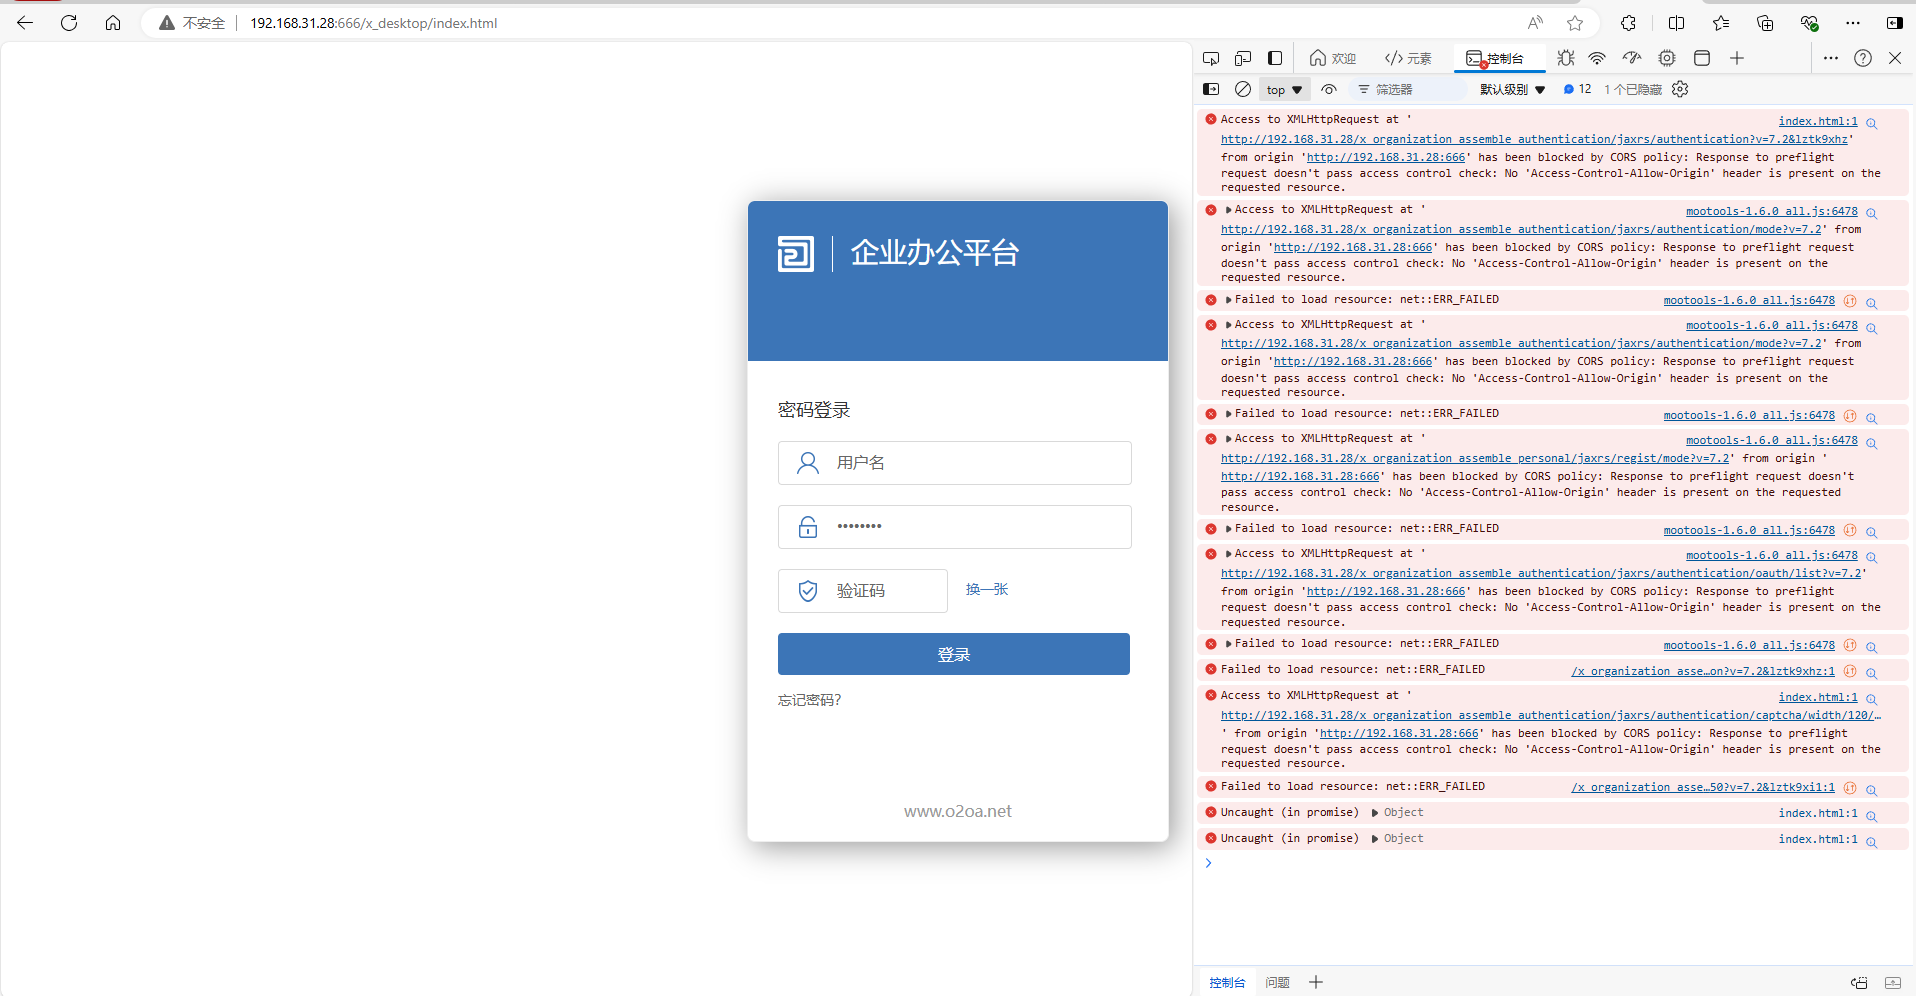Image resolution: width=1916 pixels, height=996 pixels.
Task: Open the Network wifi icon tab
Action: tap(1597, 58)
